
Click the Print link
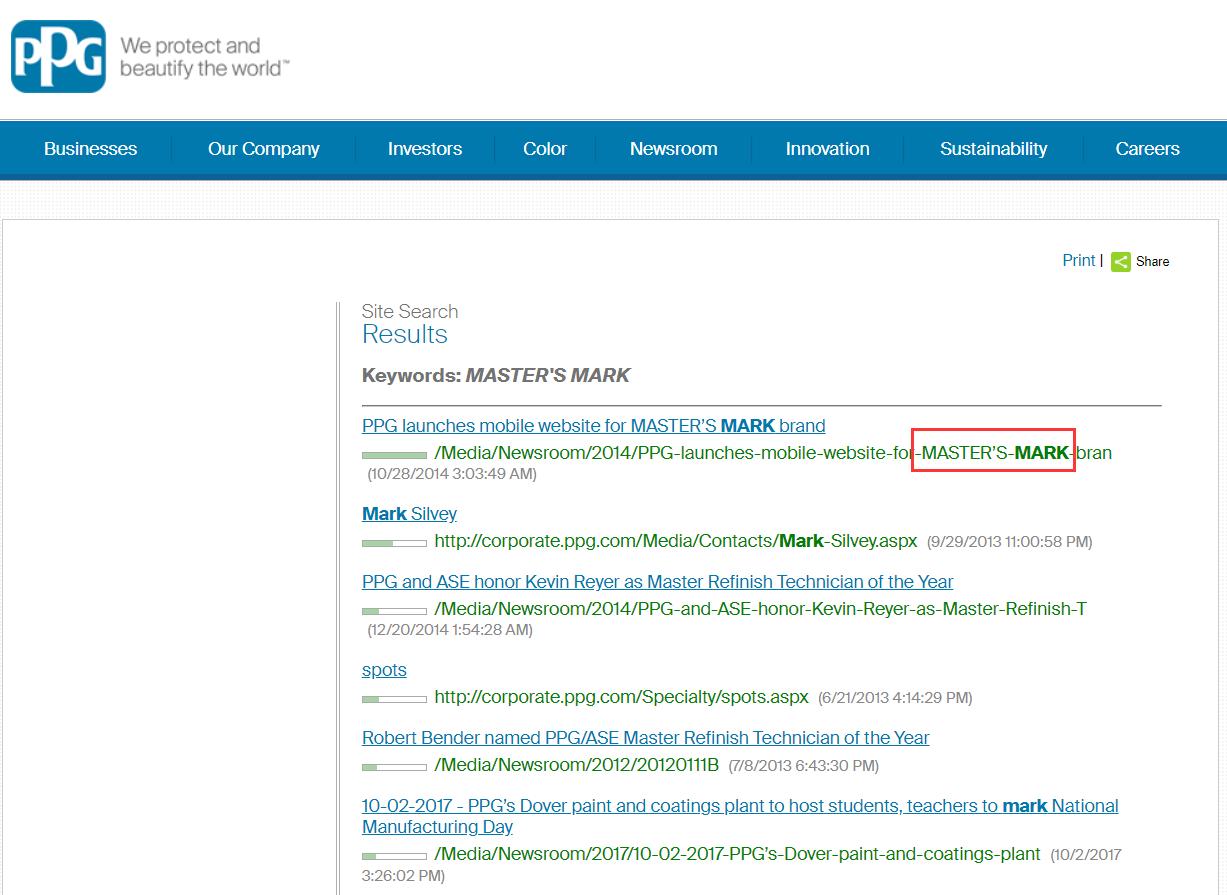pyautogui.click(x=1079, y=260)
